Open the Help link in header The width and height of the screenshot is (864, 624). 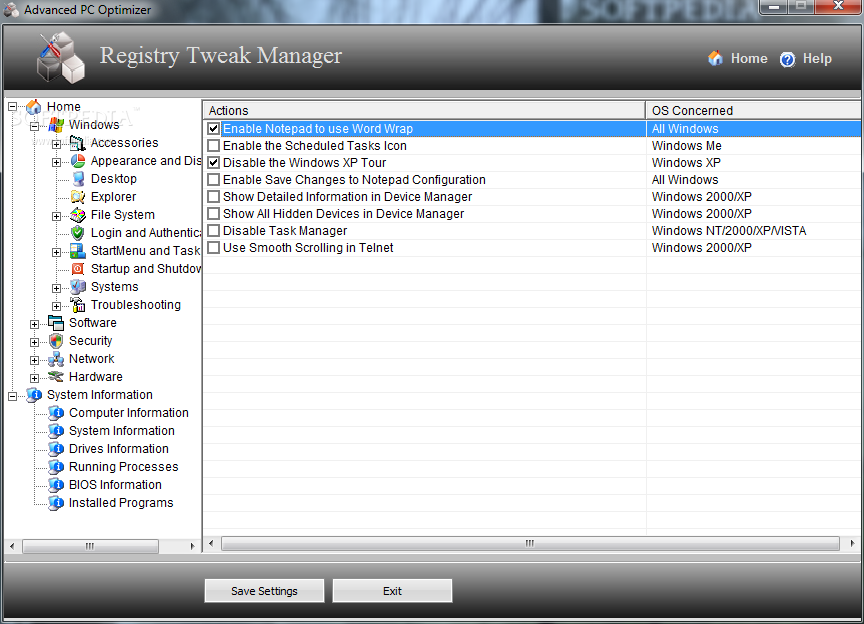pyautogui.click(x=817, y=58)
